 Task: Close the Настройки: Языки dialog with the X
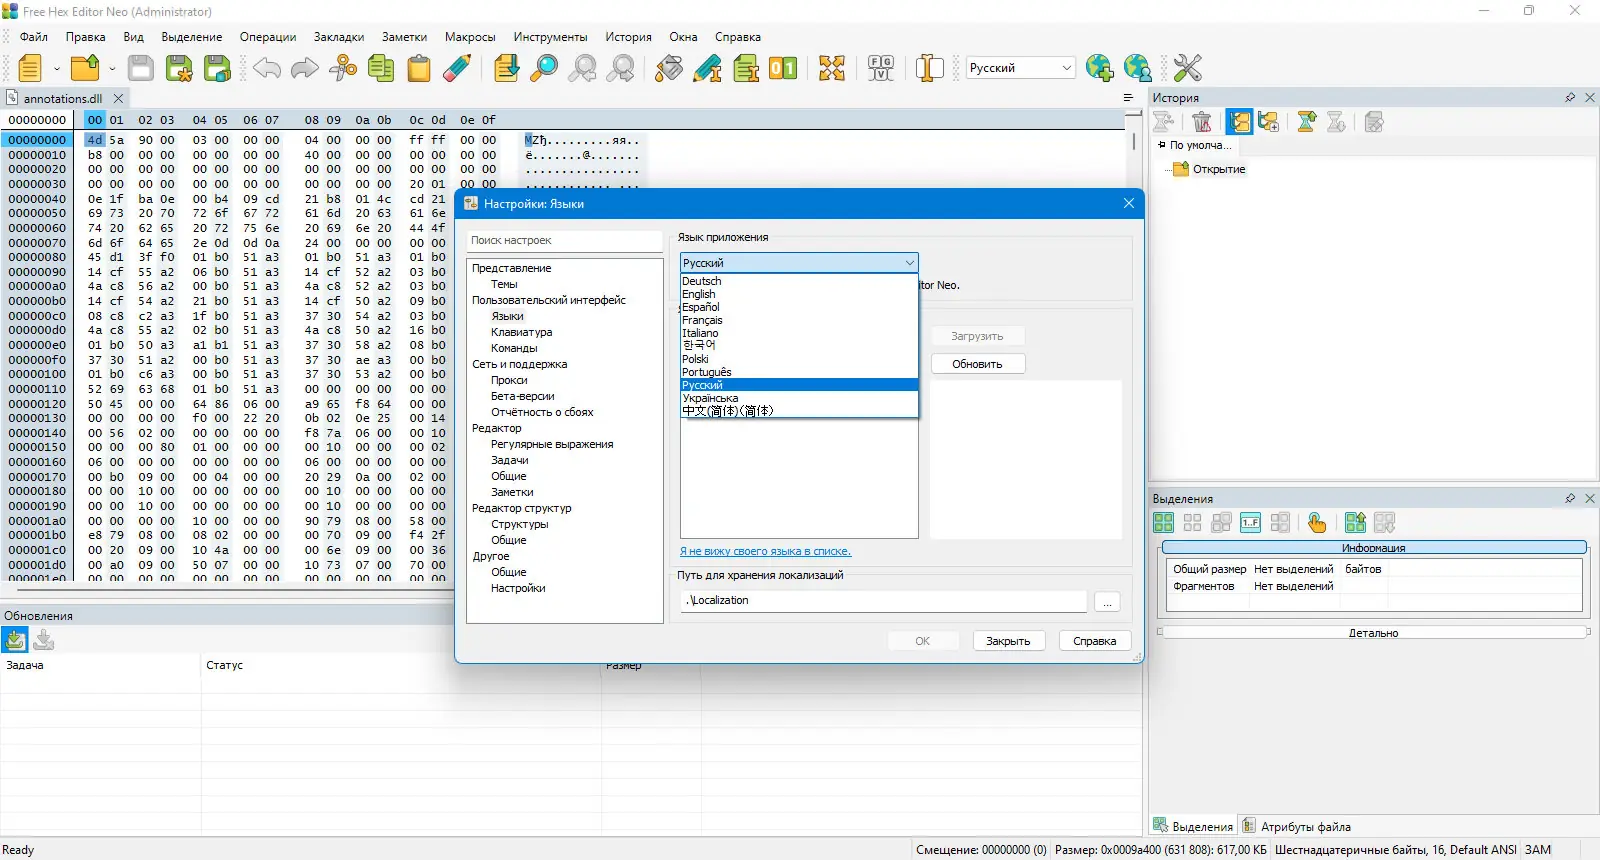click(x=1129, y=203)
